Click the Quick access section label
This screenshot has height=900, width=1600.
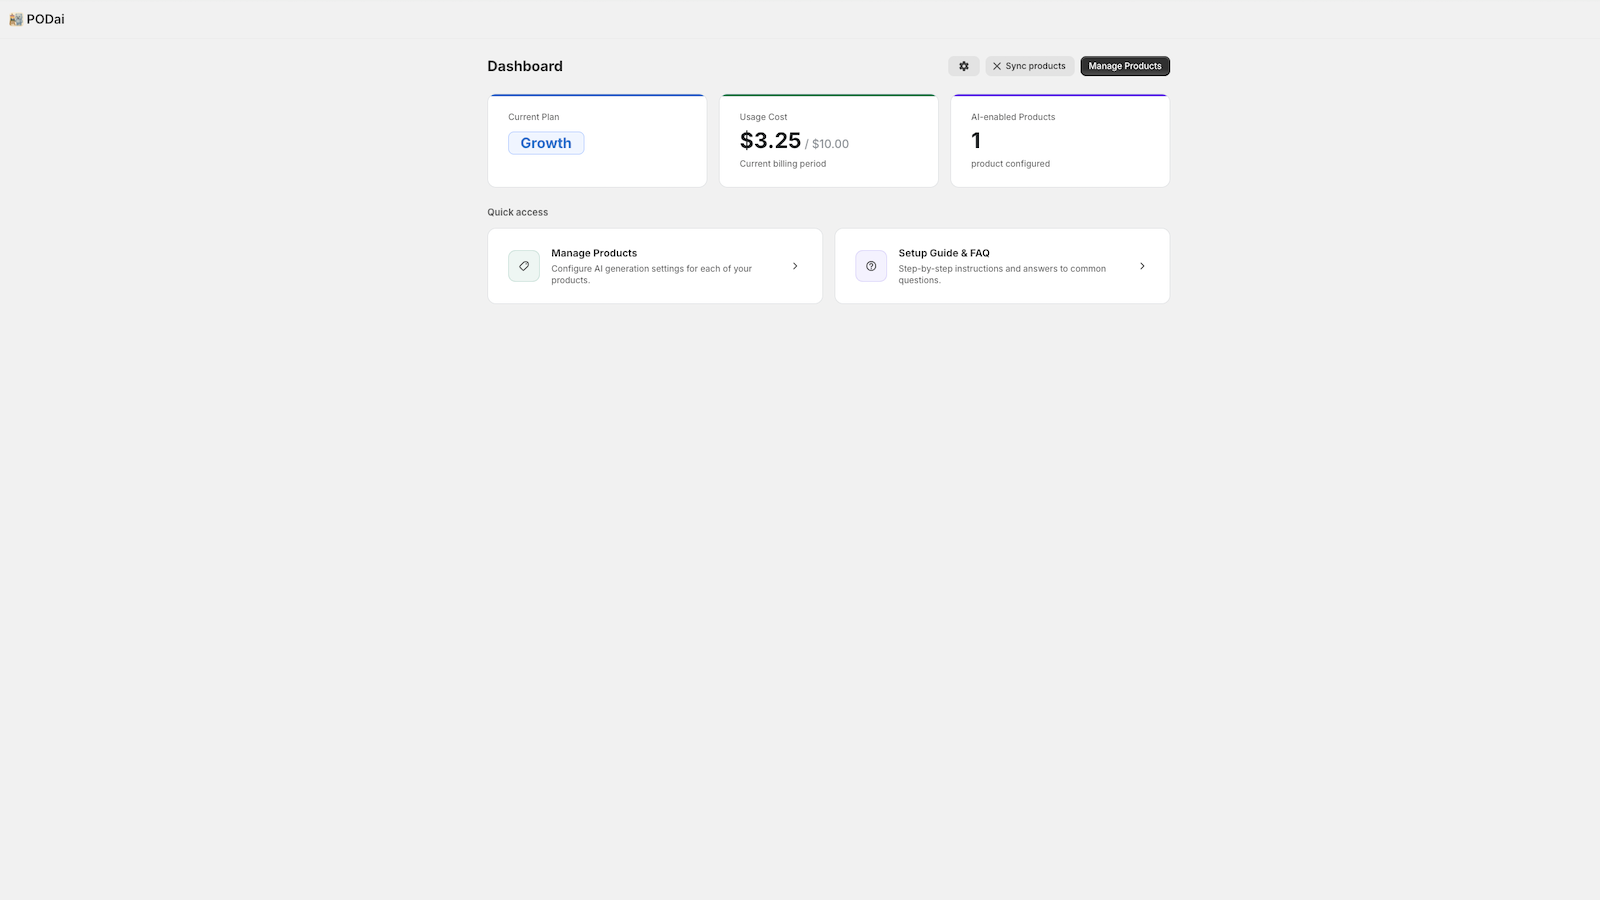pyautogui.click(x=518, y=212)
